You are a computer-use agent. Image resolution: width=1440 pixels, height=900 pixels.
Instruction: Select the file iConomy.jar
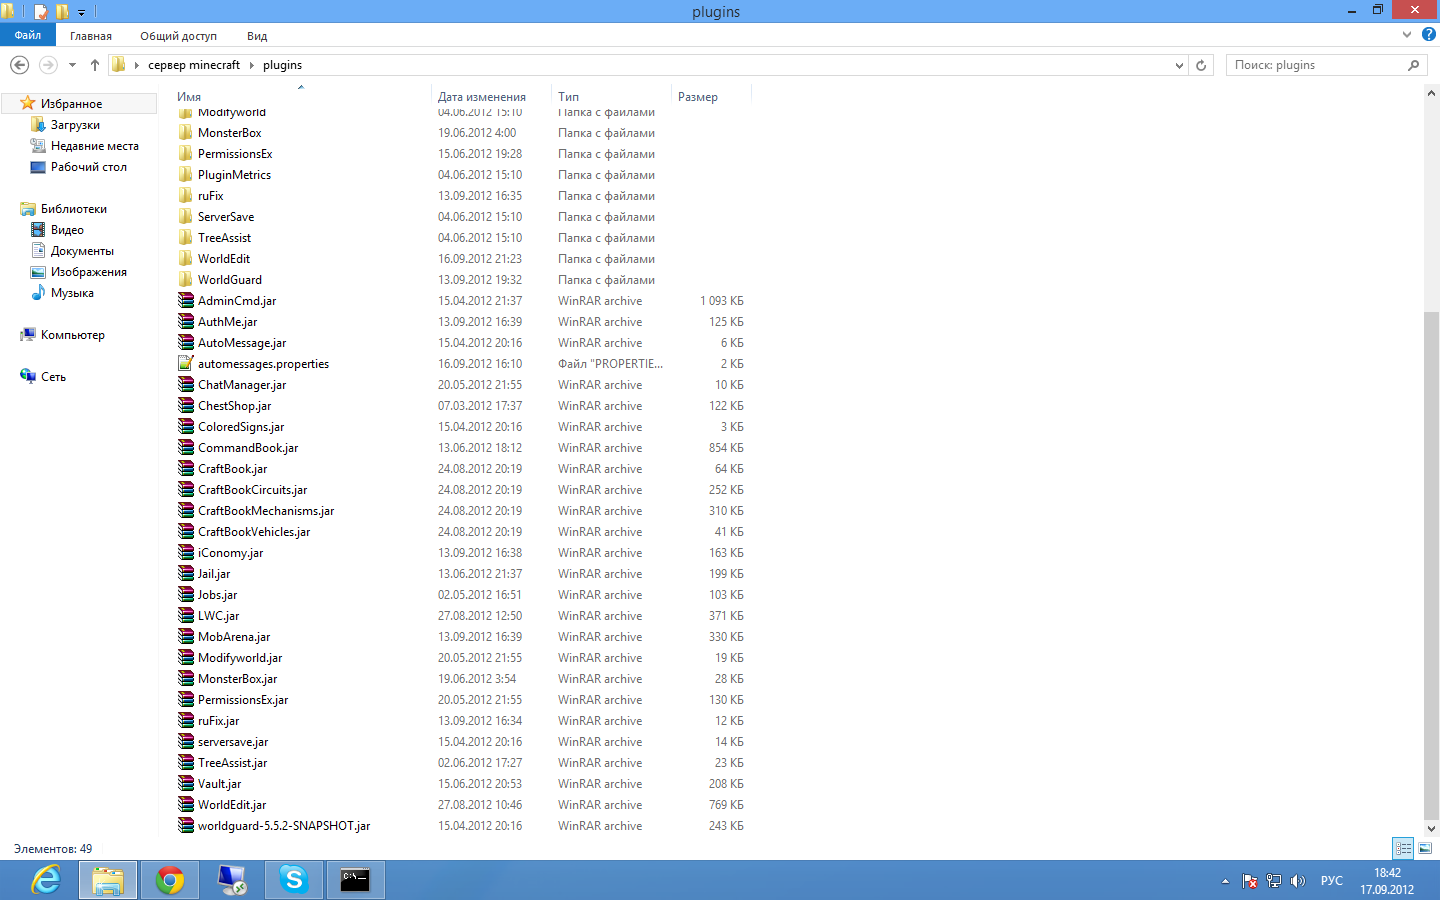coord(230,553)
